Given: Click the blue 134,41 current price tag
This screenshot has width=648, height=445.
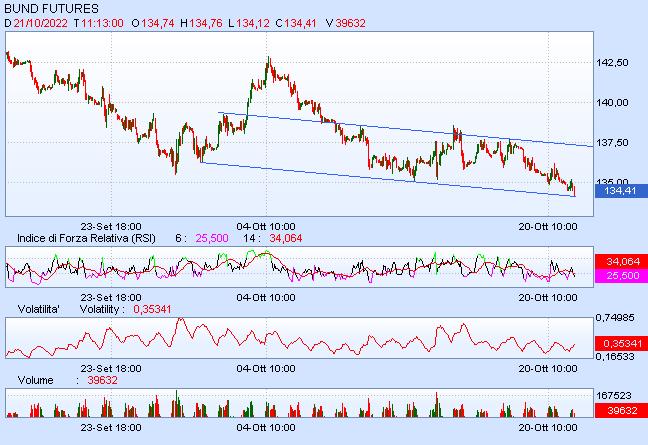Looking at the screenshot, I should pyautogui.click(x=621, y=191).
